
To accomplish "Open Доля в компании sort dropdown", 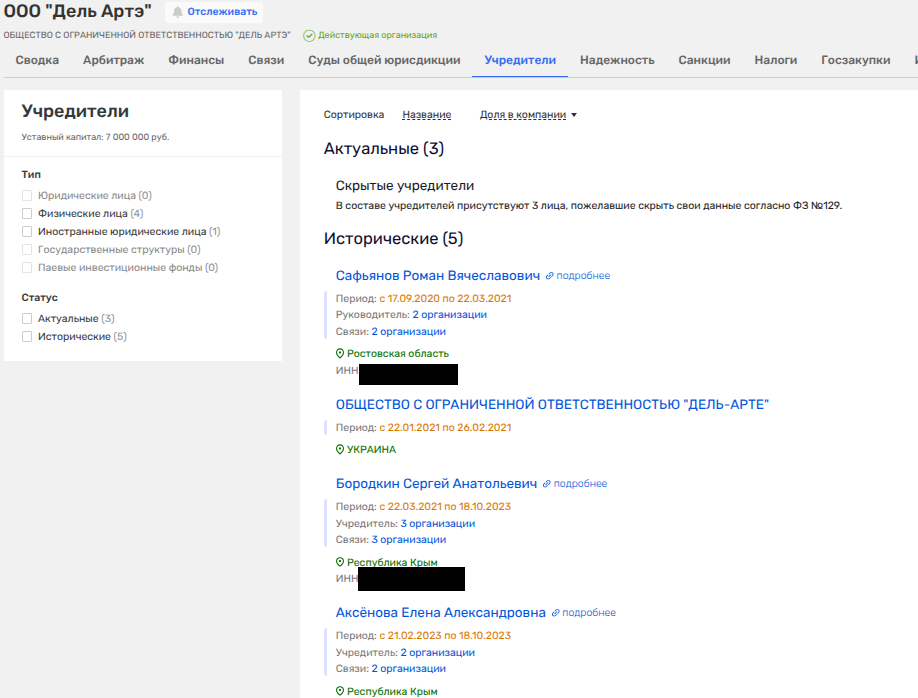I will click(528, 115).
